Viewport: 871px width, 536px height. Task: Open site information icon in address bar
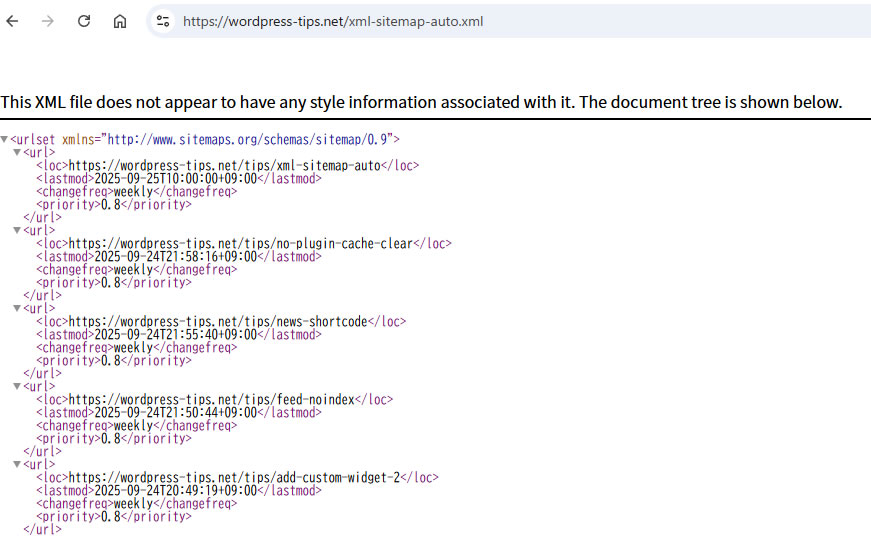tap(163, 21)
